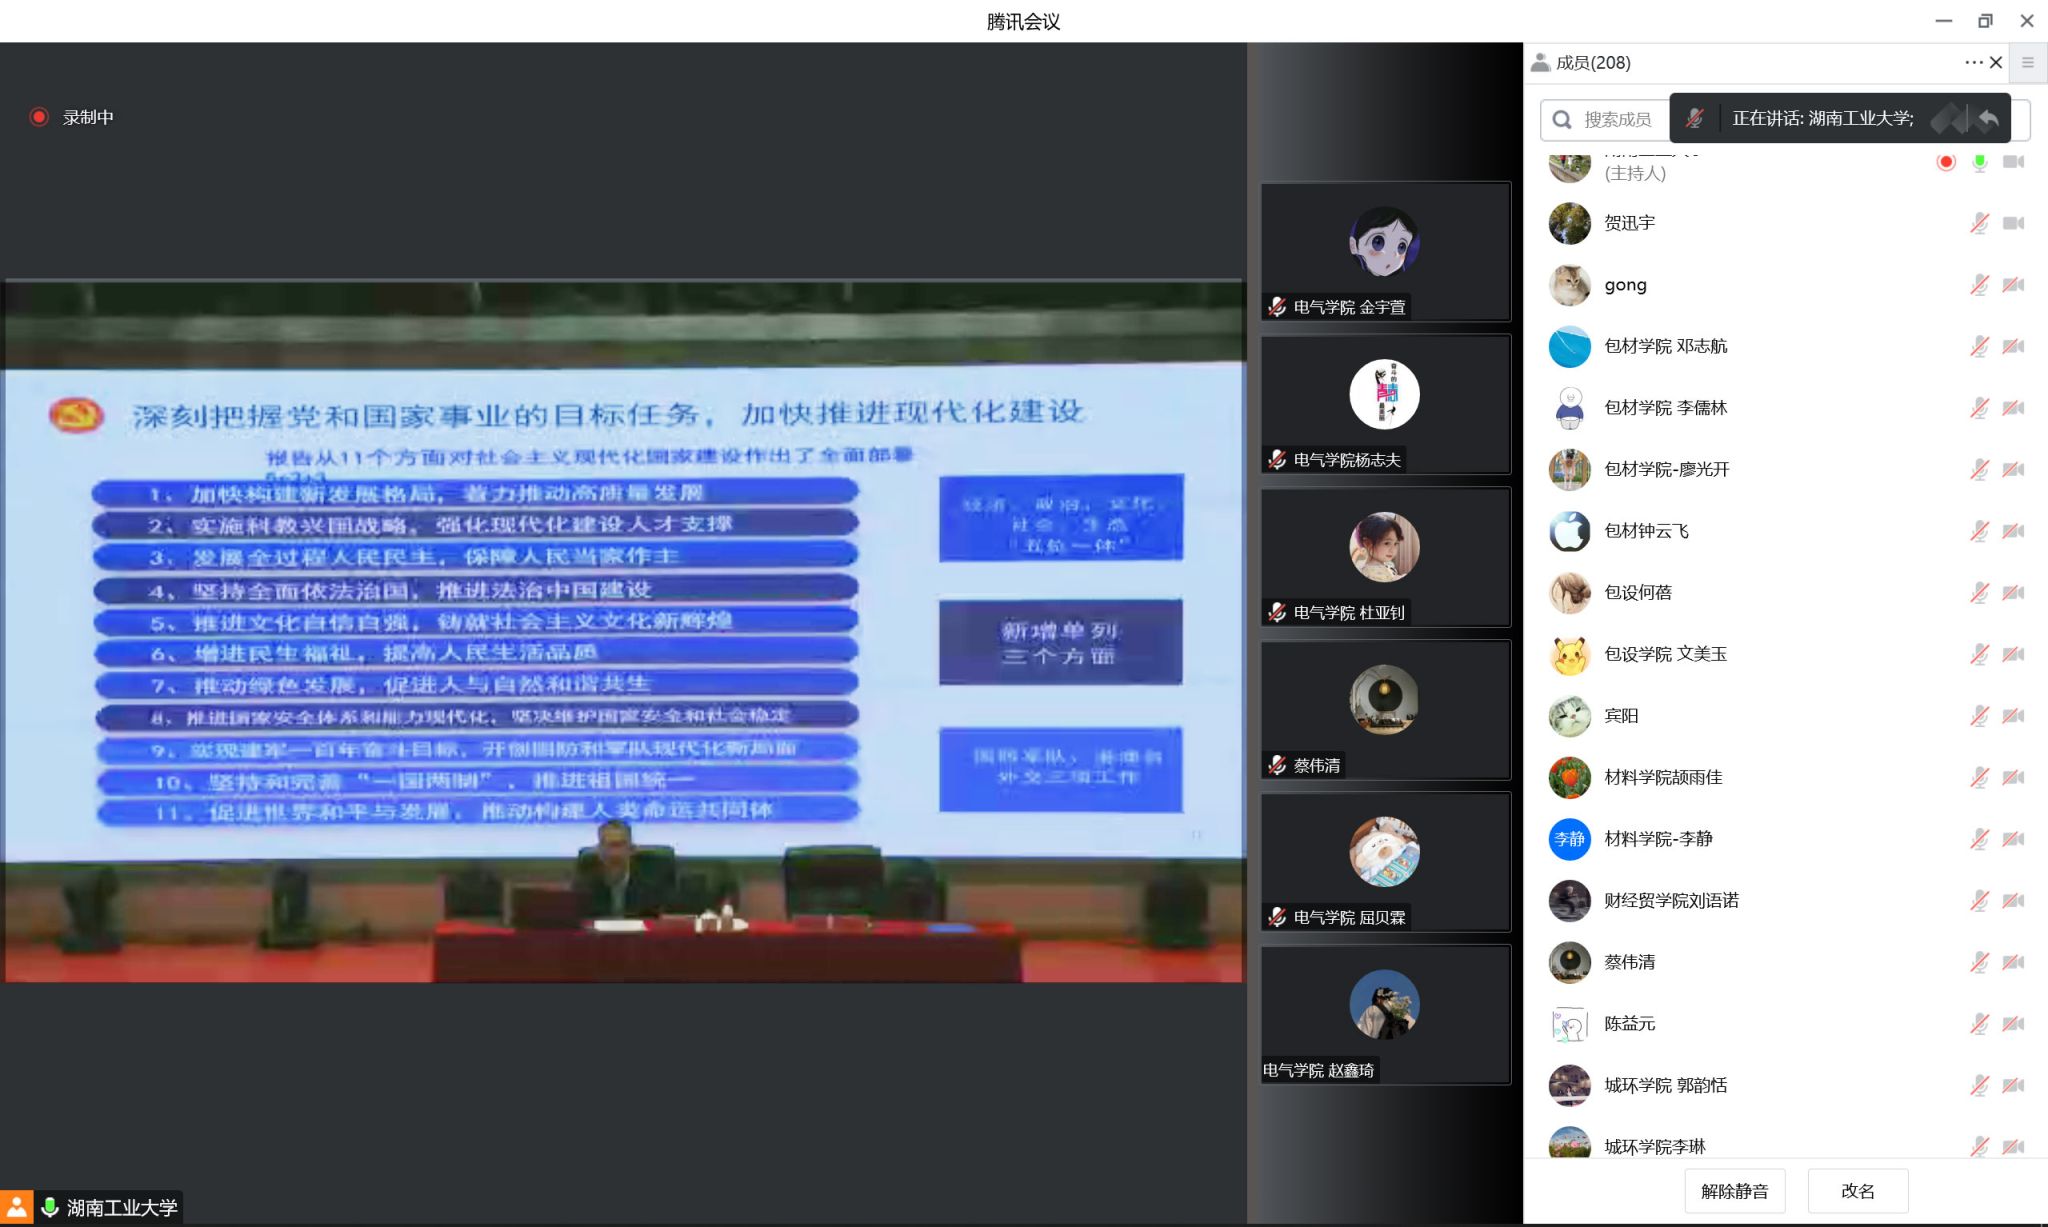
Task: Toggle camera for 包材学院 邓志航
Action: [x=2013, y=346]
